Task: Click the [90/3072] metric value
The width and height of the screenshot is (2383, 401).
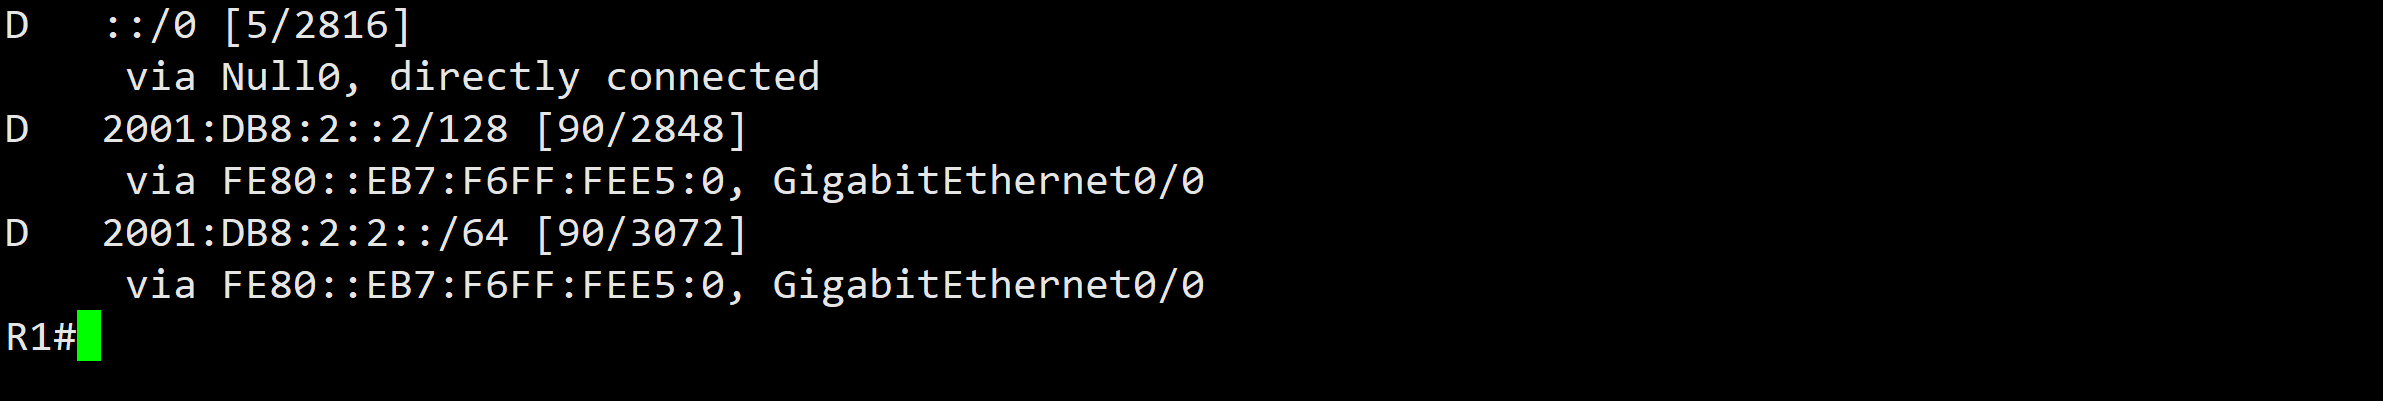Action: coord(641,233)
